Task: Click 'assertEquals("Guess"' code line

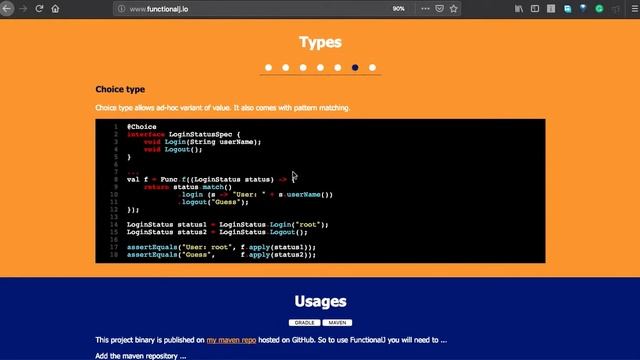Action: coord(221,255)
